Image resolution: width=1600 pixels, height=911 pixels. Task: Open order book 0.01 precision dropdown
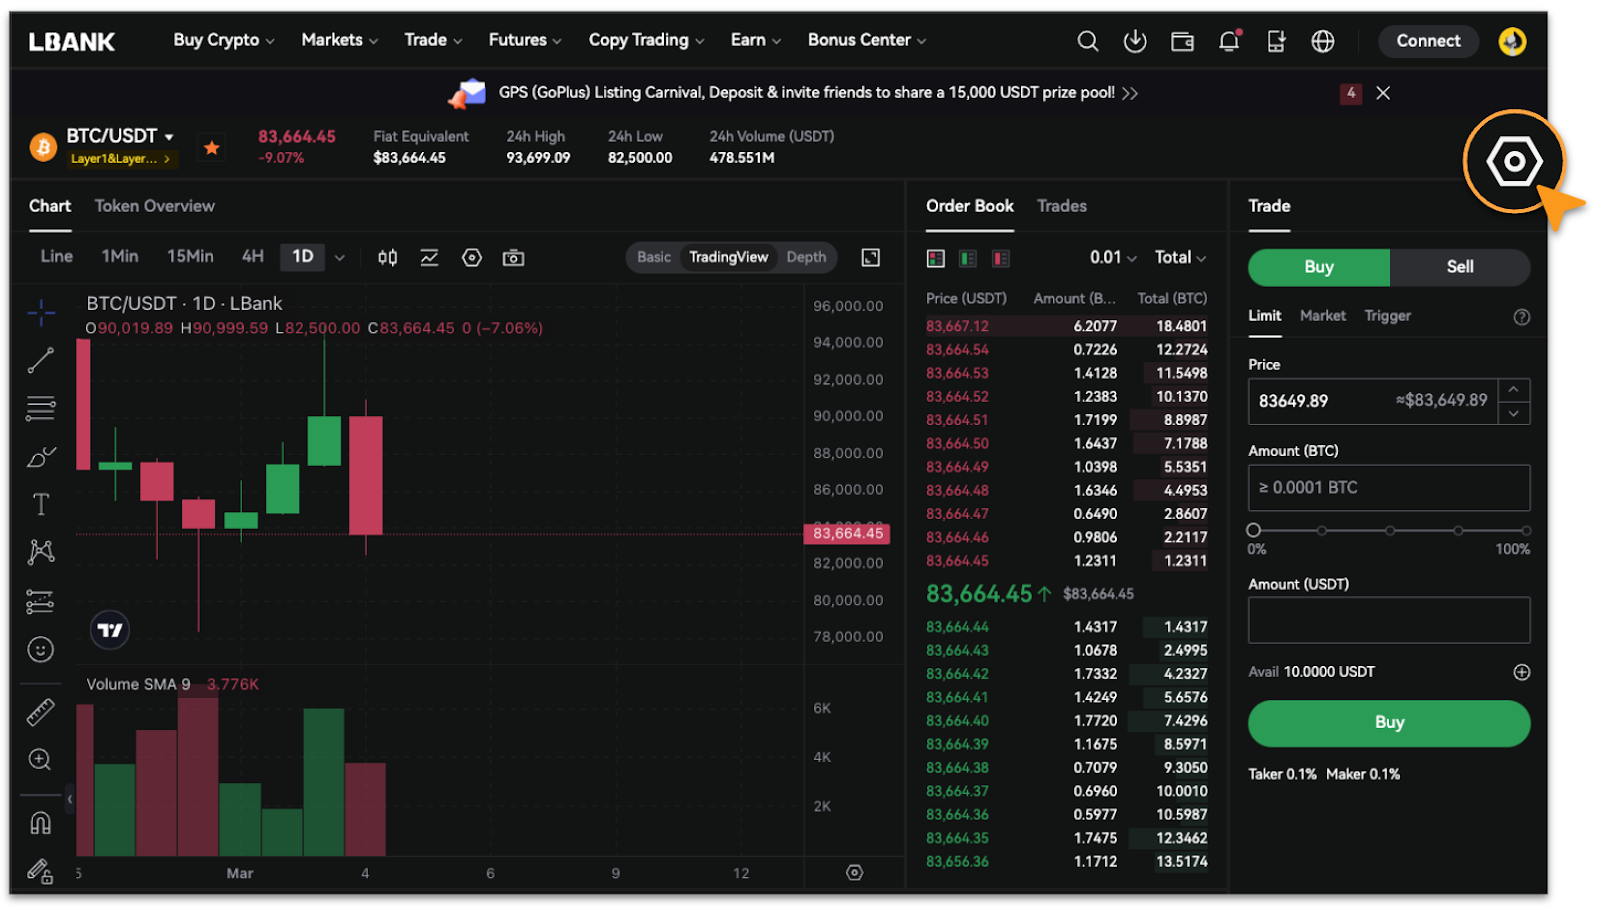[x=1113, y=258]
